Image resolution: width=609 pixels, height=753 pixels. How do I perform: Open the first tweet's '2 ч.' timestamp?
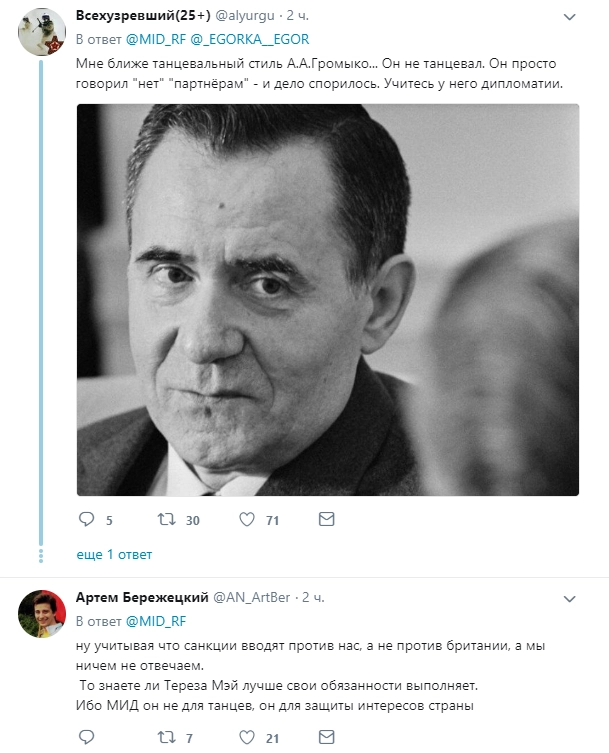click(x=296, y=16)
